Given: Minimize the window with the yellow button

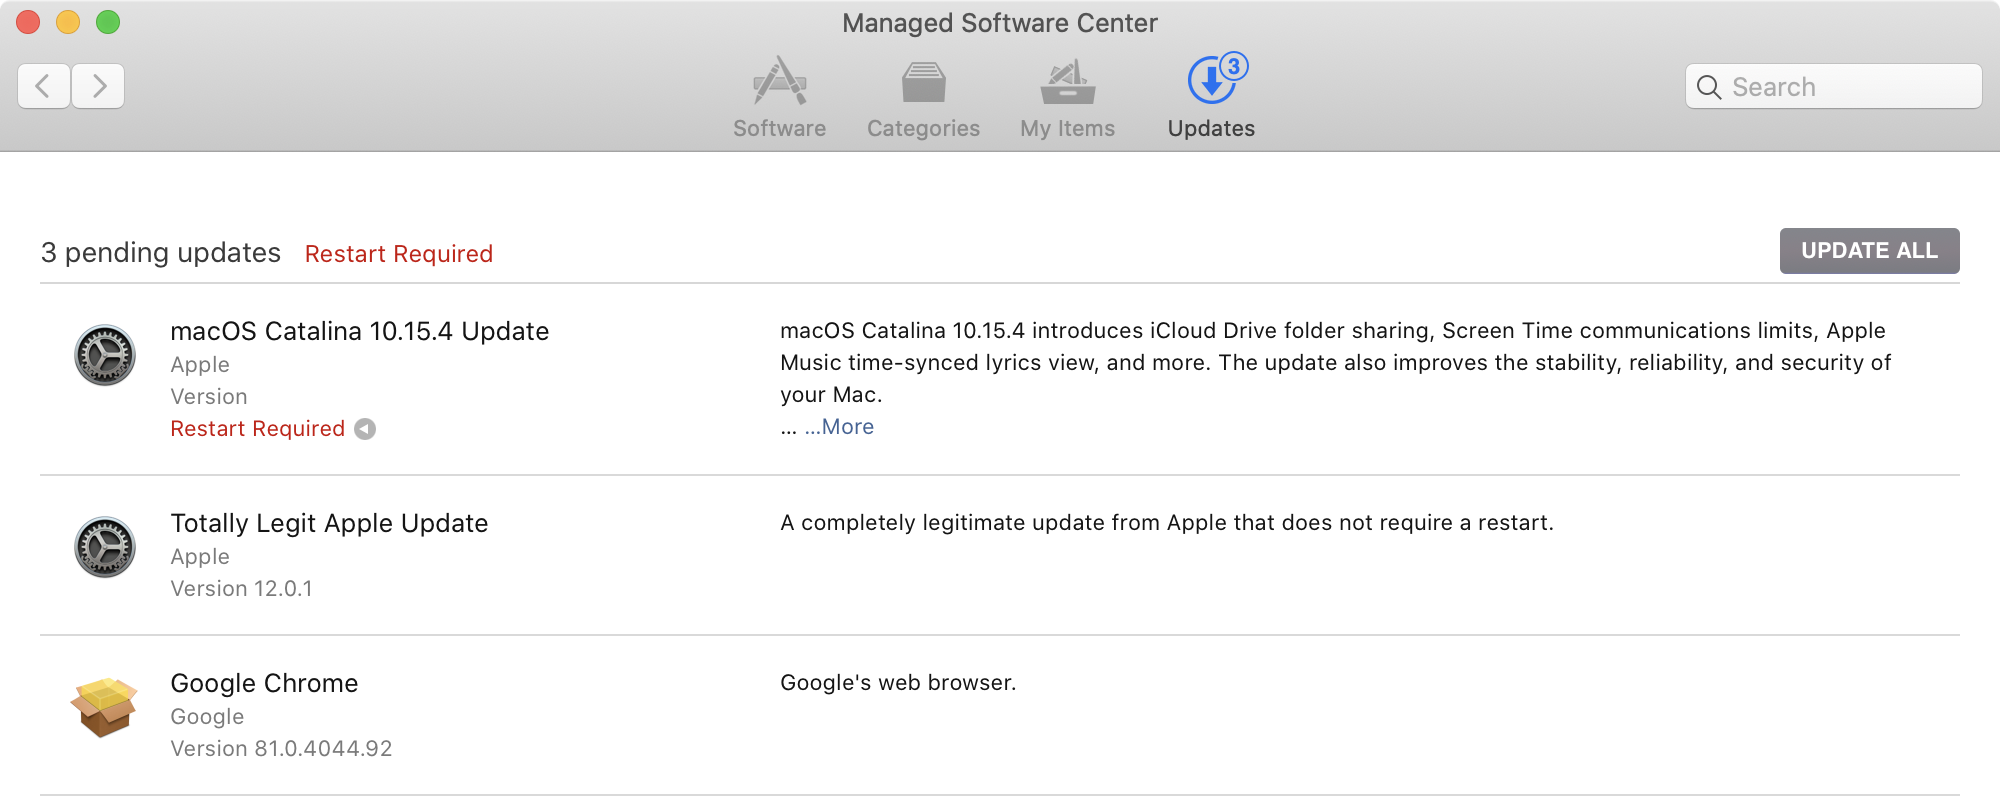Looking at the screenshot, I should click(x=68, y=22).
